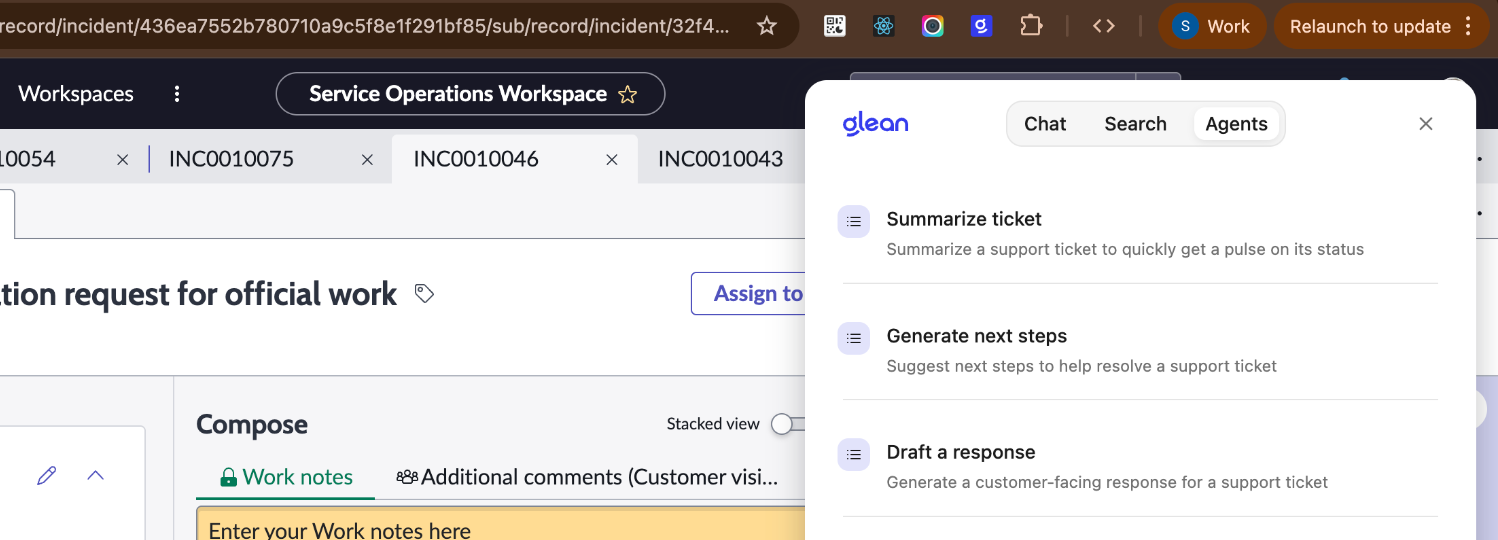Open the Work profile menu
1498x540 pixels.
[1212, 27]
